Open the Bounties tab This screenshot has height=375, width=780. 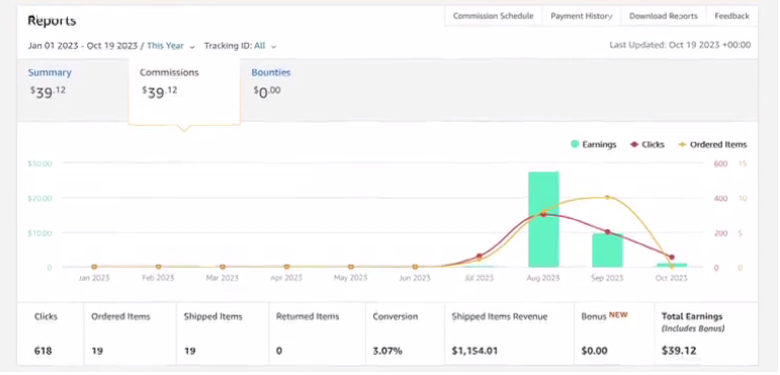271,73
